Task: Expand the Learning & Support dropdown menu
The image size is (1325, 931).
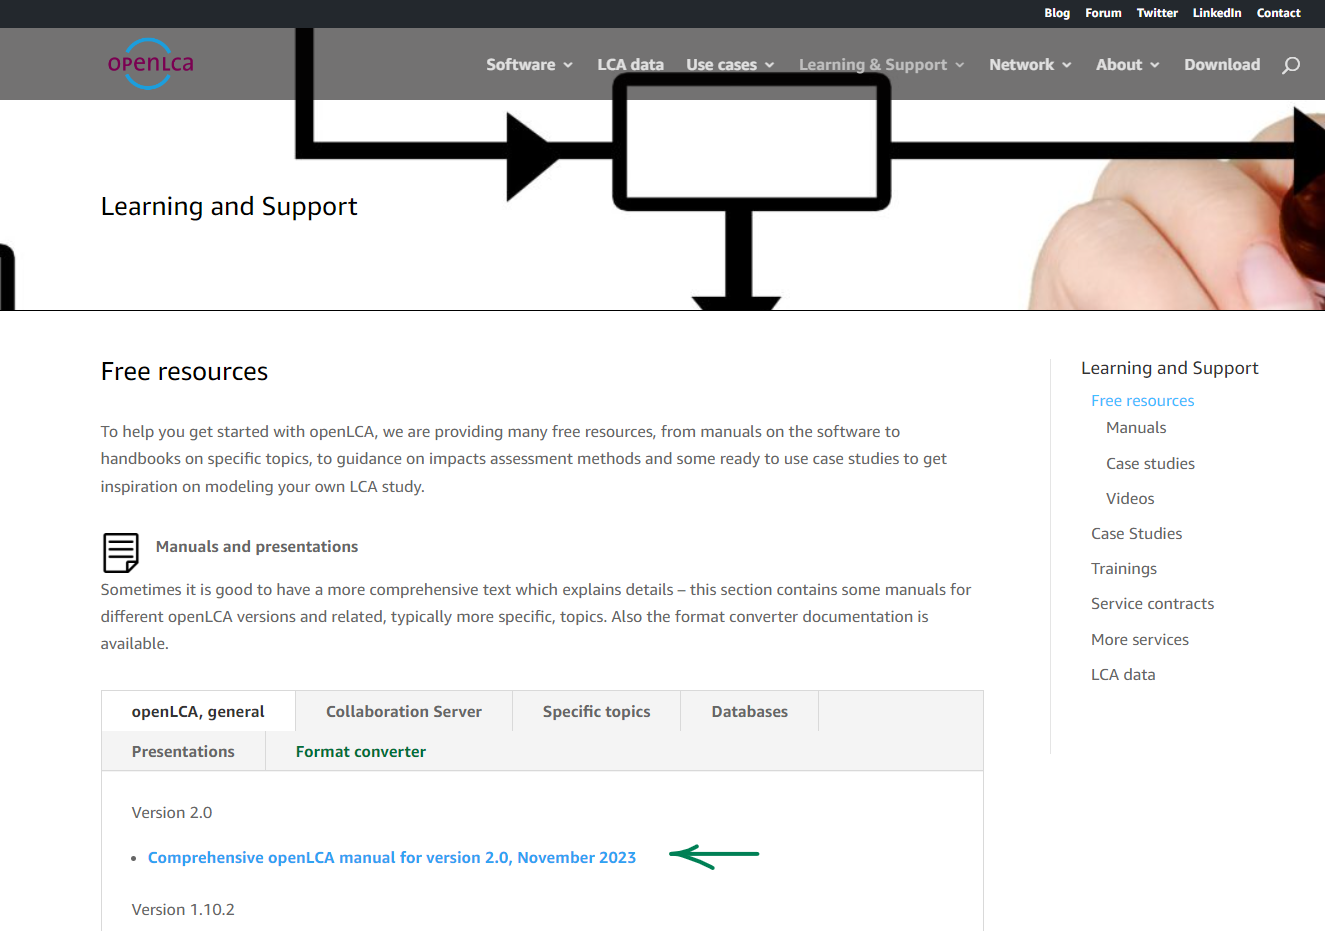Action: click(881, 64)
